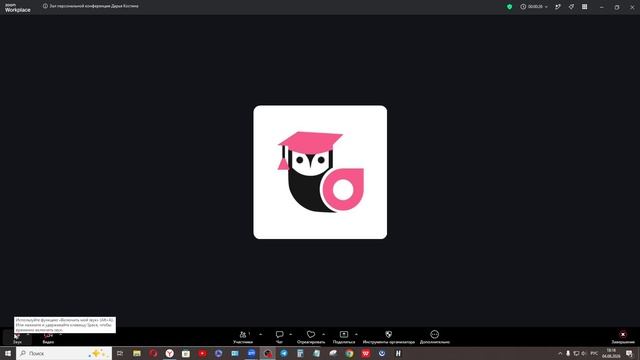Image resolution: width=640 pixels, height=360 pixels.
Task: Open the Calculator icon in taskbar
Action: pos(300,353)
